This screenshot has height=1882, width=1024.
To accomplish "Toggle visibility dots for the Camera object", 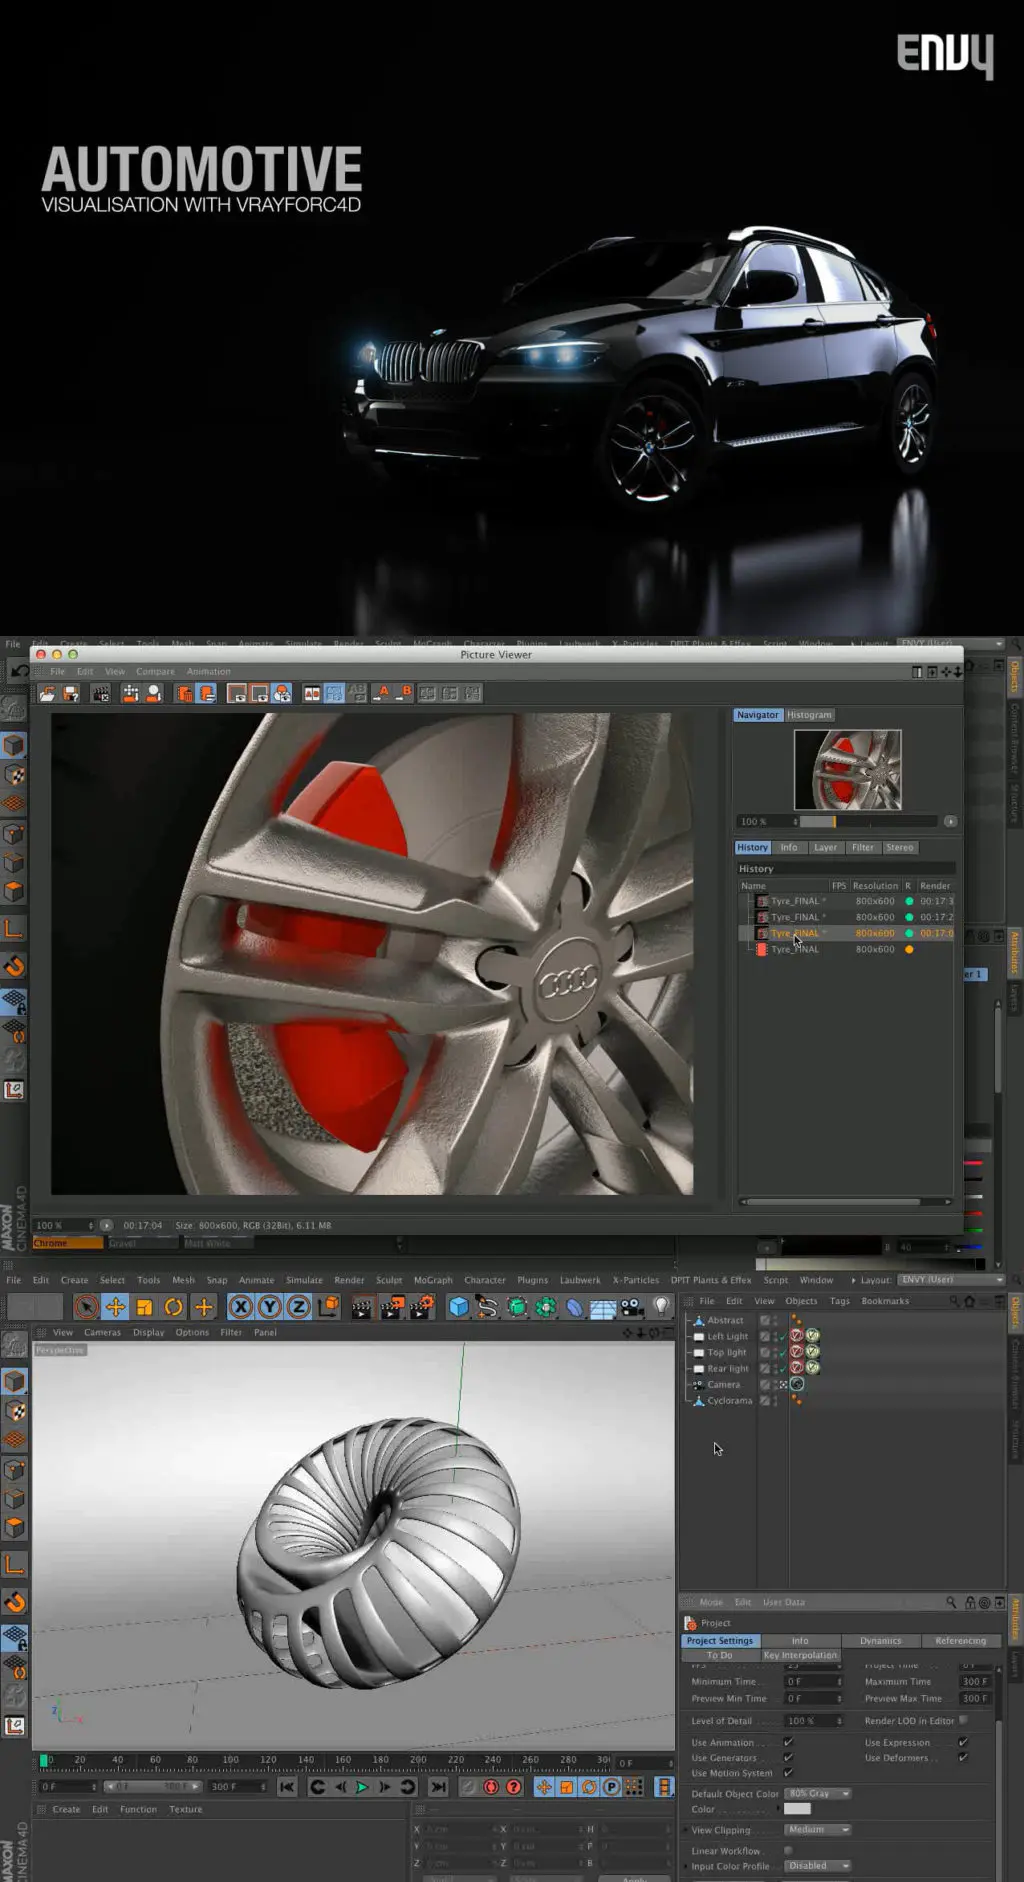I will [776, 1385].
